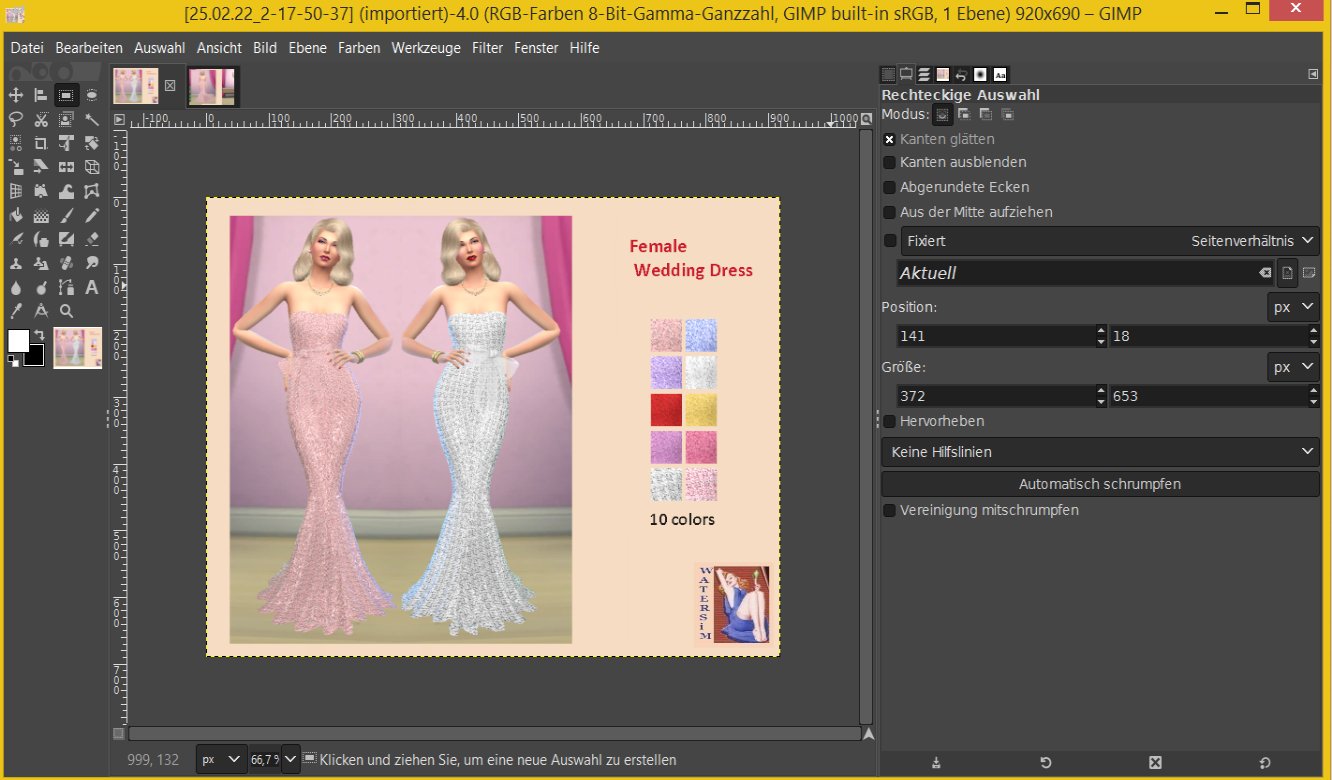1332x780 pixels.
Task: Choose the Bucket Fill tool
Action: pyautogui.click(x=16, y=215)
